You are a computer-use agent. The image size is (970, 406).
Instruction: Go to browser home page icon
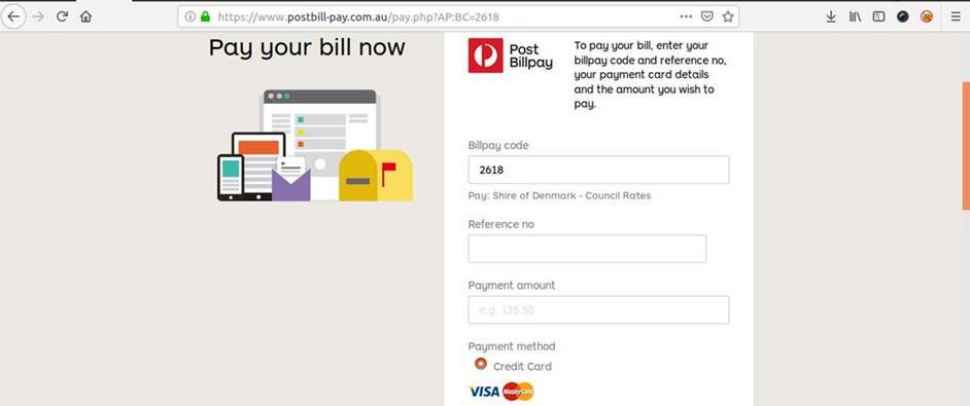coord(86,17)
